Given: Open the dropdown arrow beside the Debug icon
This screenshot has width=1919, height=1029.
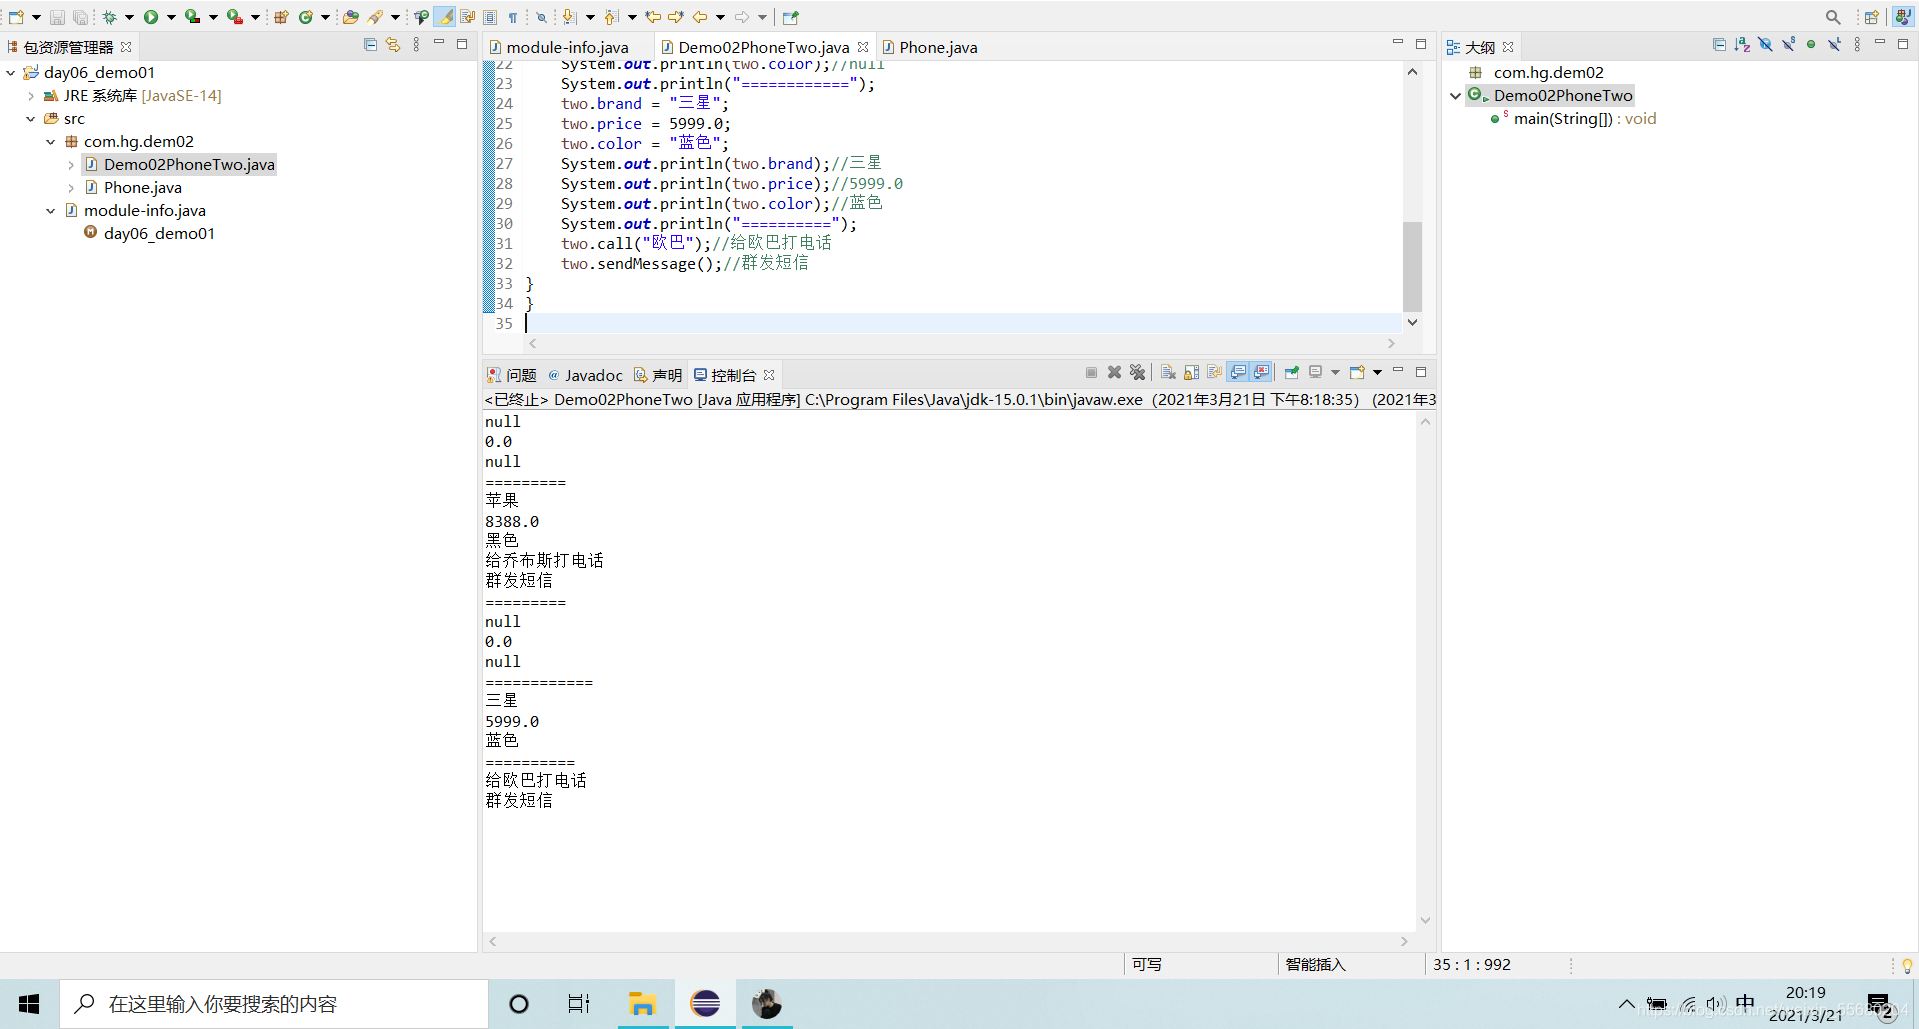Looking at the screenshot, I should pyautogui.click(x=129, y=17).
